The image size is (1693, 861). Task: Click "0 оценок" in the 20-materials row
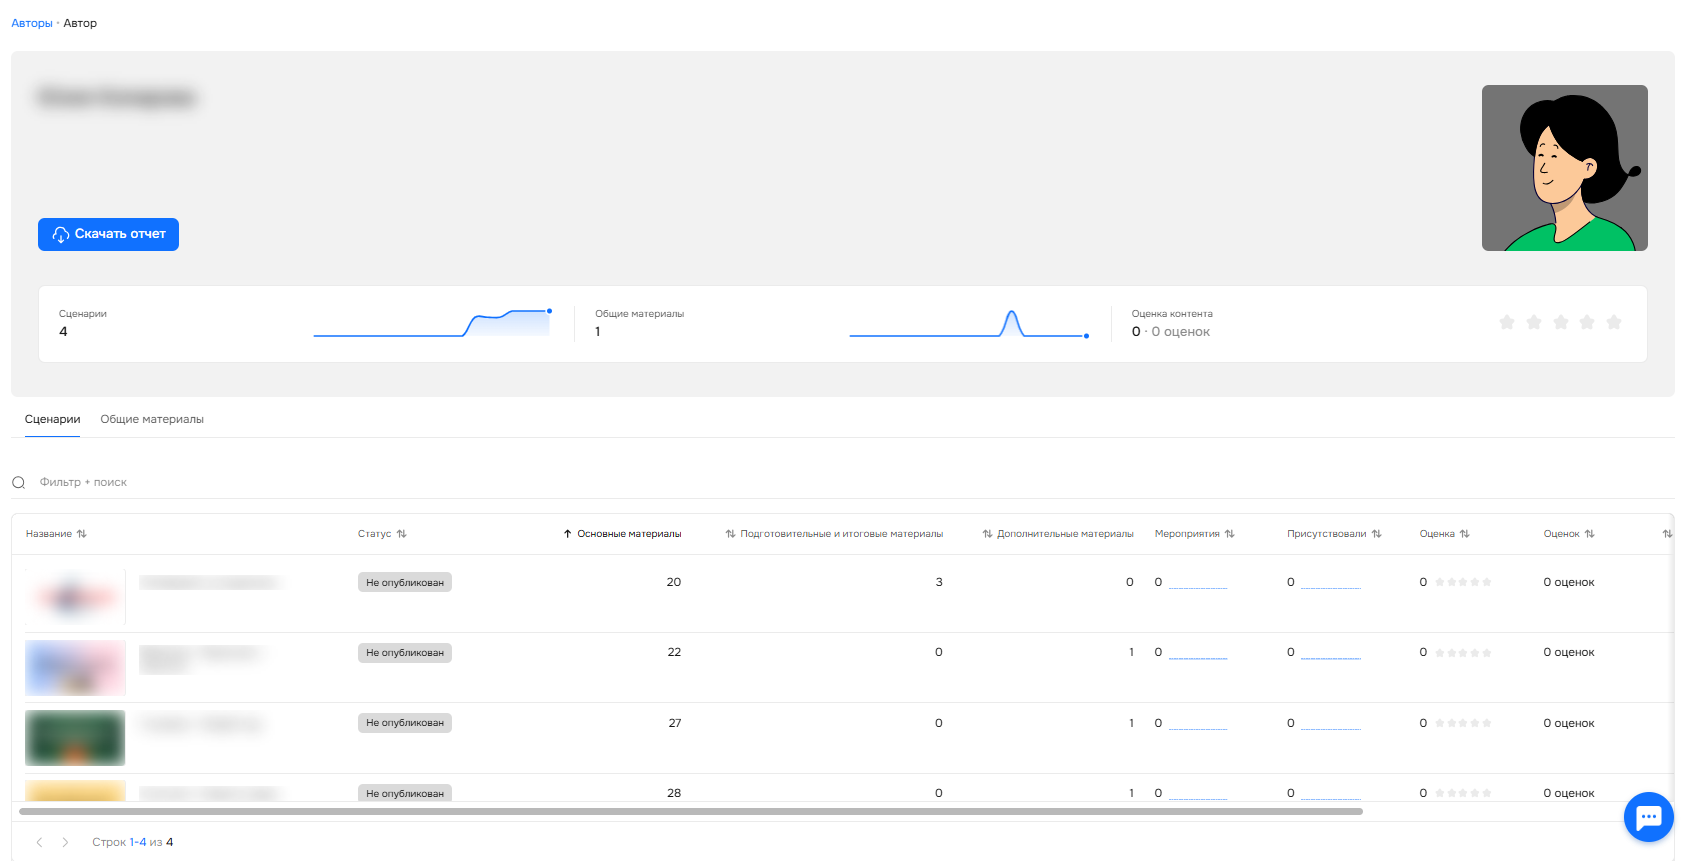pyautogui.click(x=1569, y=582)
